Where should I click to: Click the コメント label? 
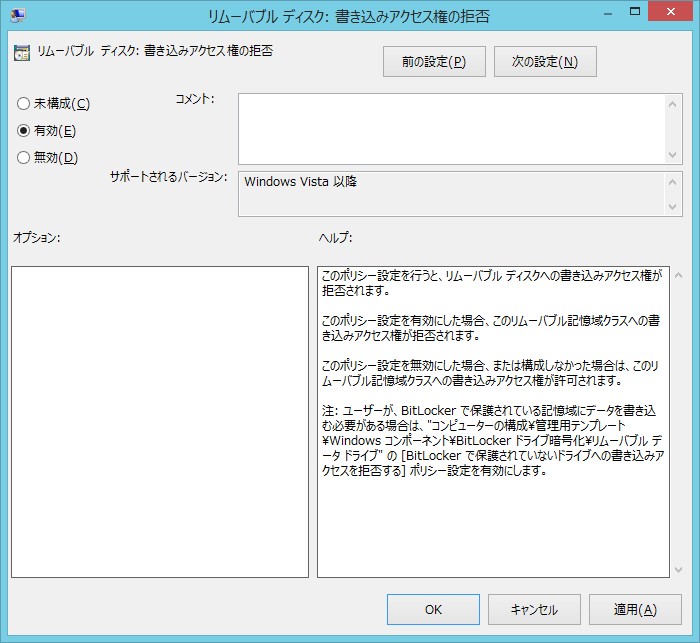(x=195, y=99)
